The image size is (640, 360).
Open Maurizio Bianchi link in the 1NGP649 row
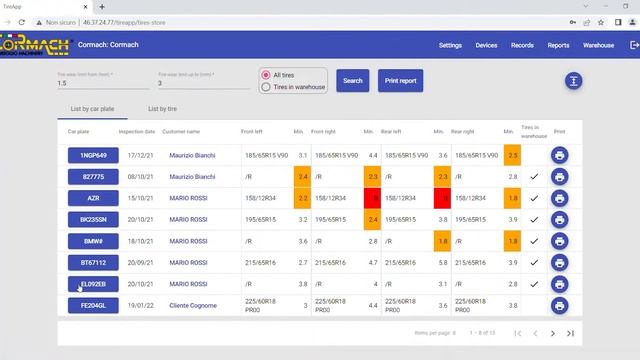point(192,156)
